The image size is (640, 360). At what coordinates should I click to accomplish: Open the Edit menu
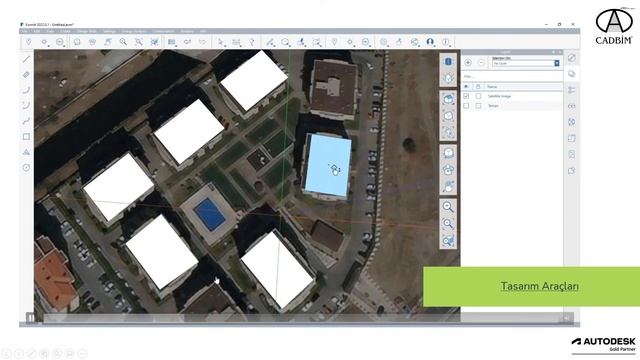pyautogui.click(x=37, y=31)
